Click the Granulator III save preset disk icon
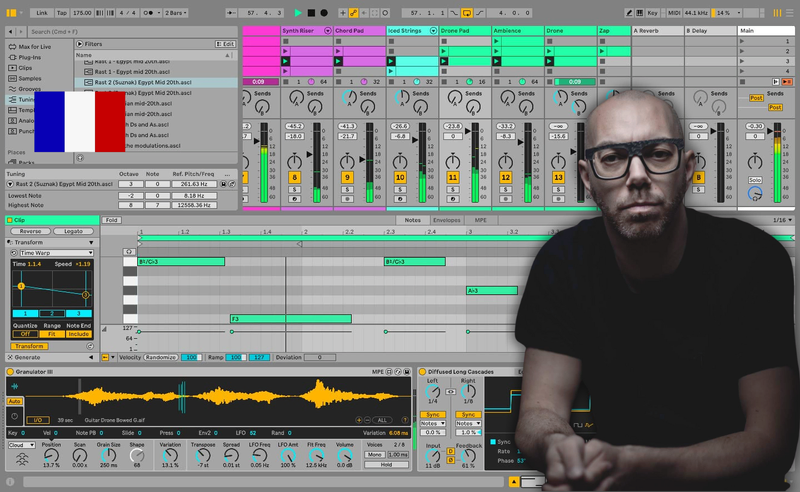800x492 pixels. [x=407, y=372]
